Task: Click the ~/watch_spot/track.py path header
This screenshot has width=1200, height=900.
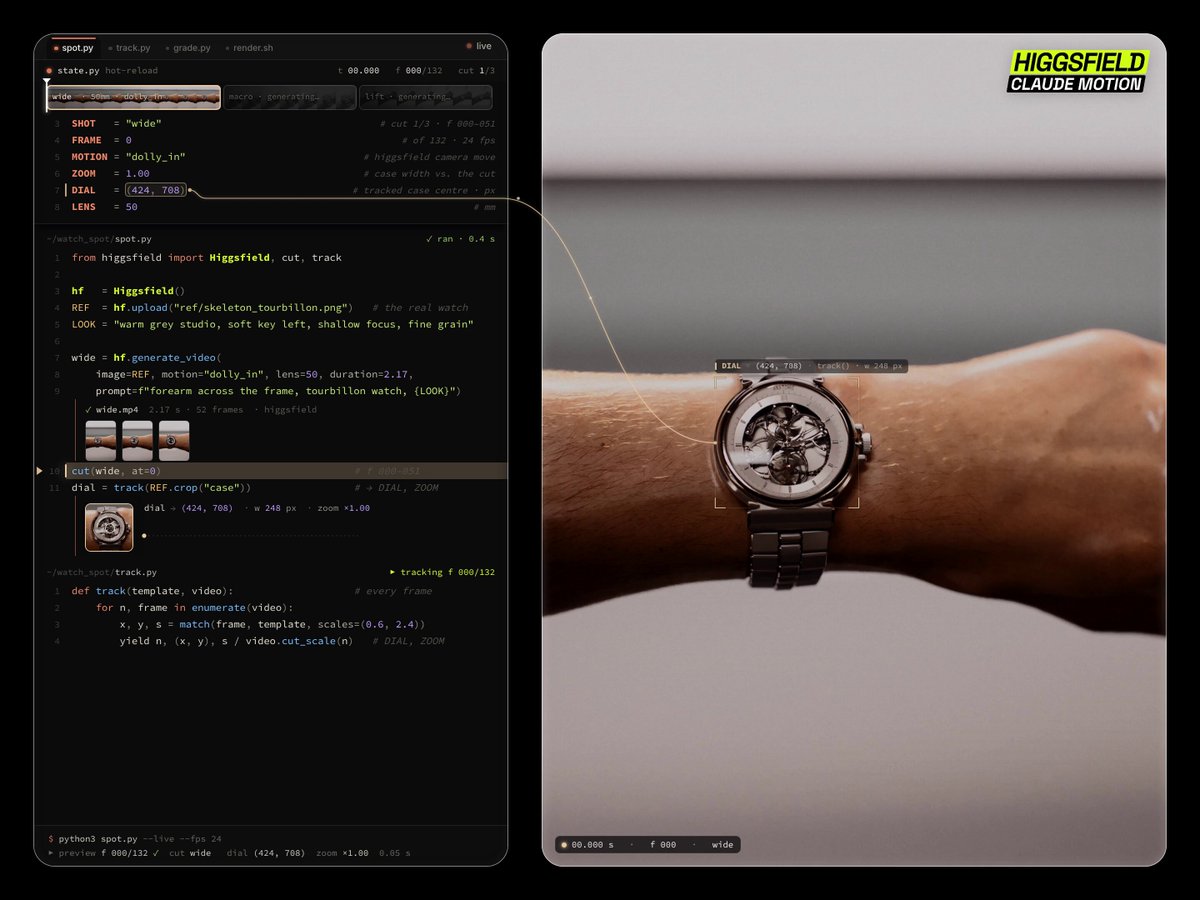Action: point(102,573)
